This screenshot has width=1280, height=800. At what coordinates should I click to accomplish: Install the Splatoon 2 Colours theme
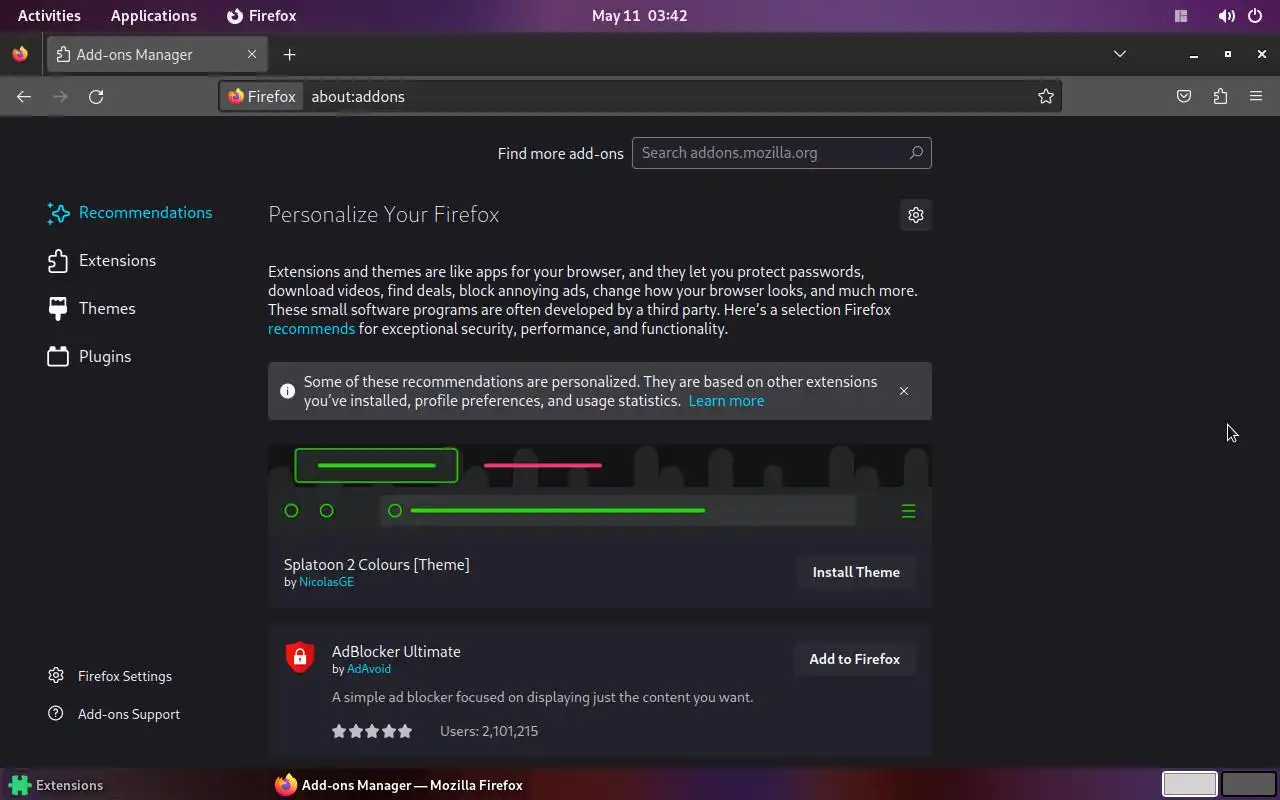pos(856,572)
